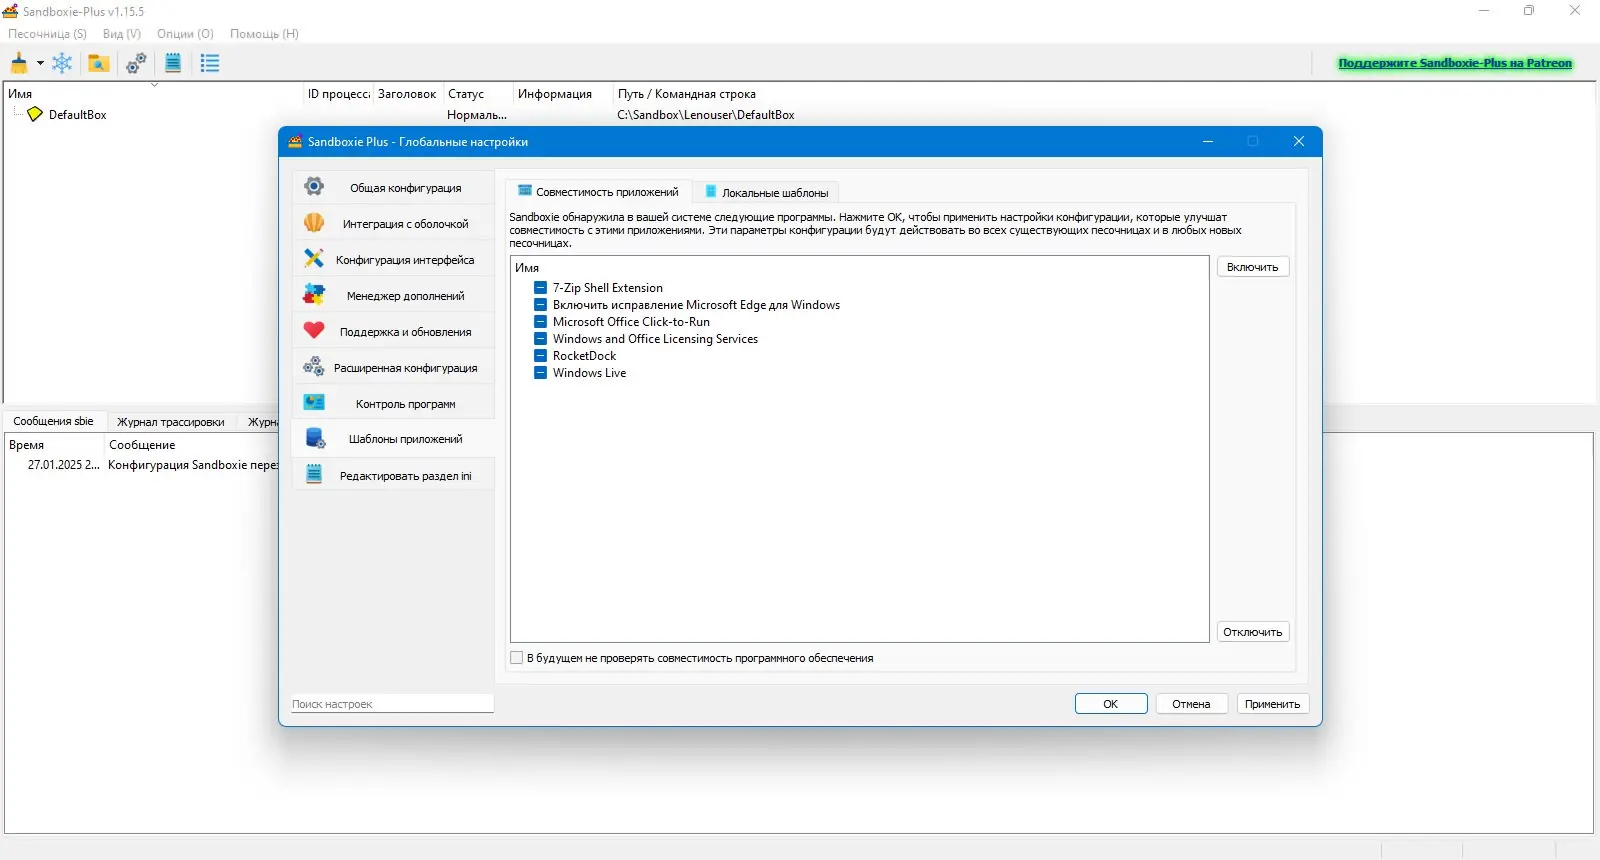The width and height of the screenshot is (1600, 860).
Task: Click the gears icon for Расширенная конфигурация
Action: (x=314, y=367)
